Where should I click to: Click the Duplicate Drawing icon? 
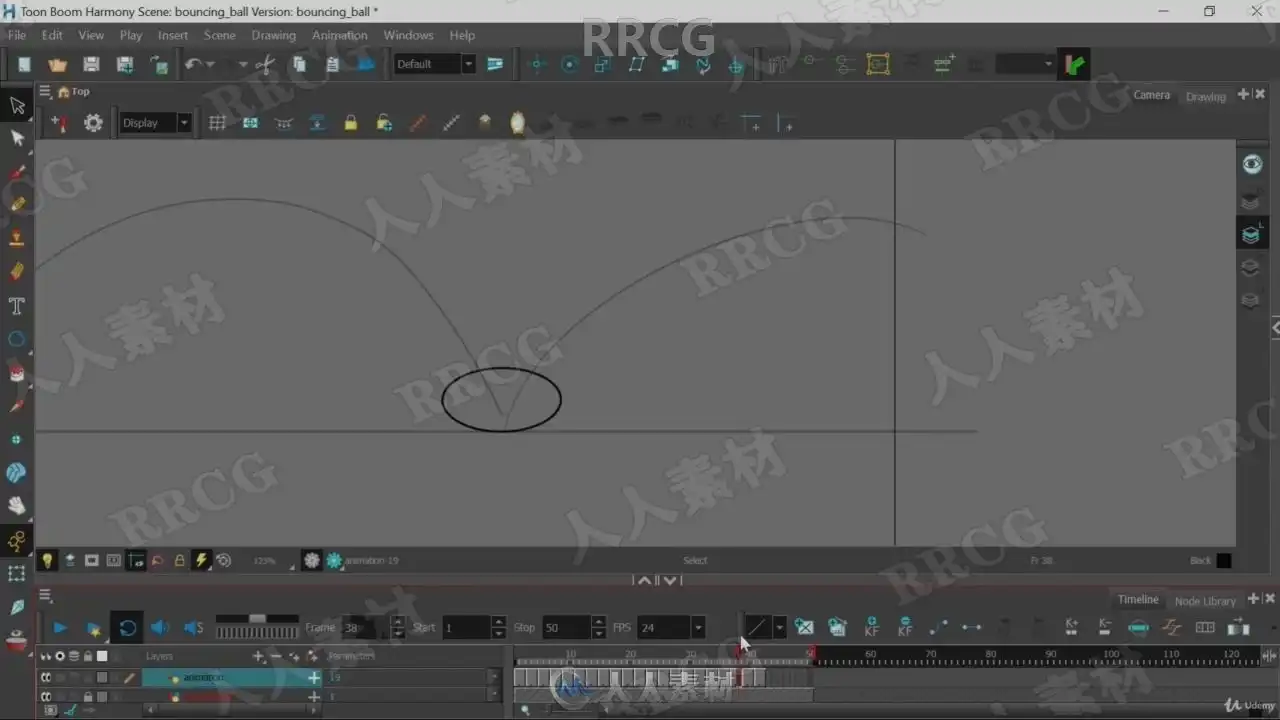[x=838, y=627]
